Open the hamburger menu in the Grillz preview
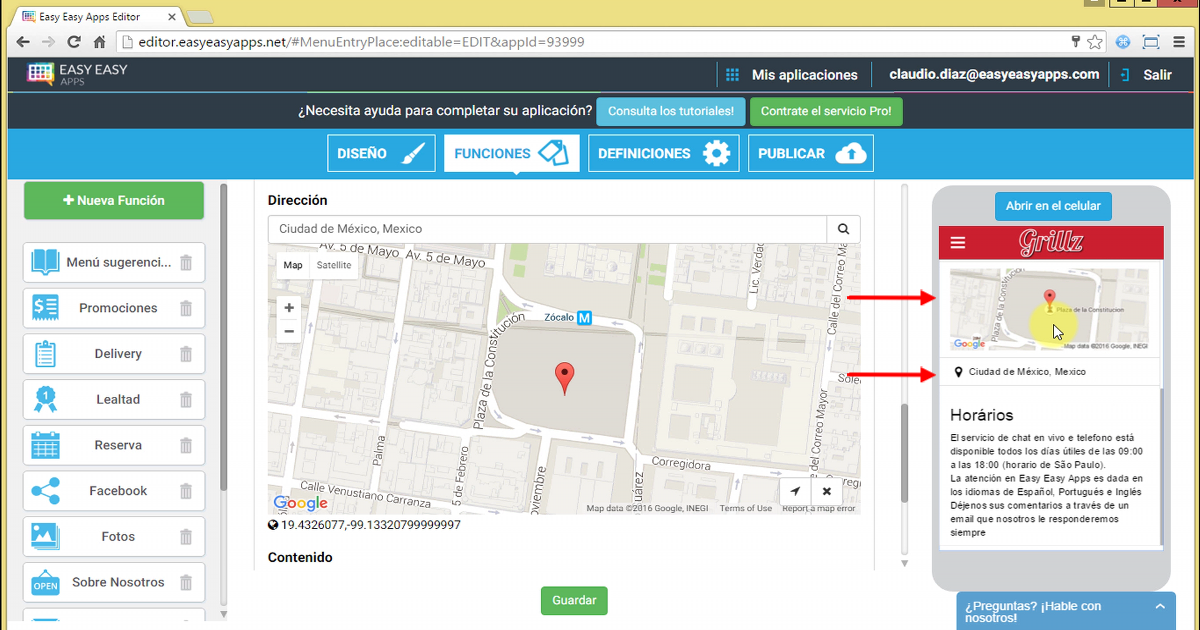 (x=958, y=242)
